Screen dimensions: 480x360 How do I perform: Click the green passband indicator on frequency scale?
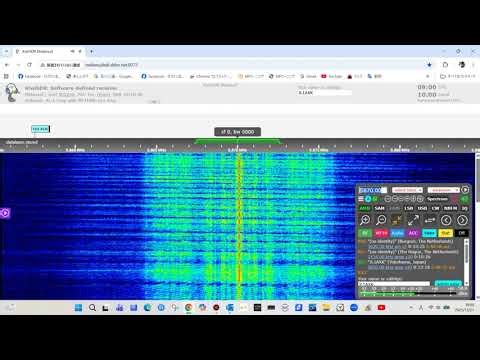(237, 142)
